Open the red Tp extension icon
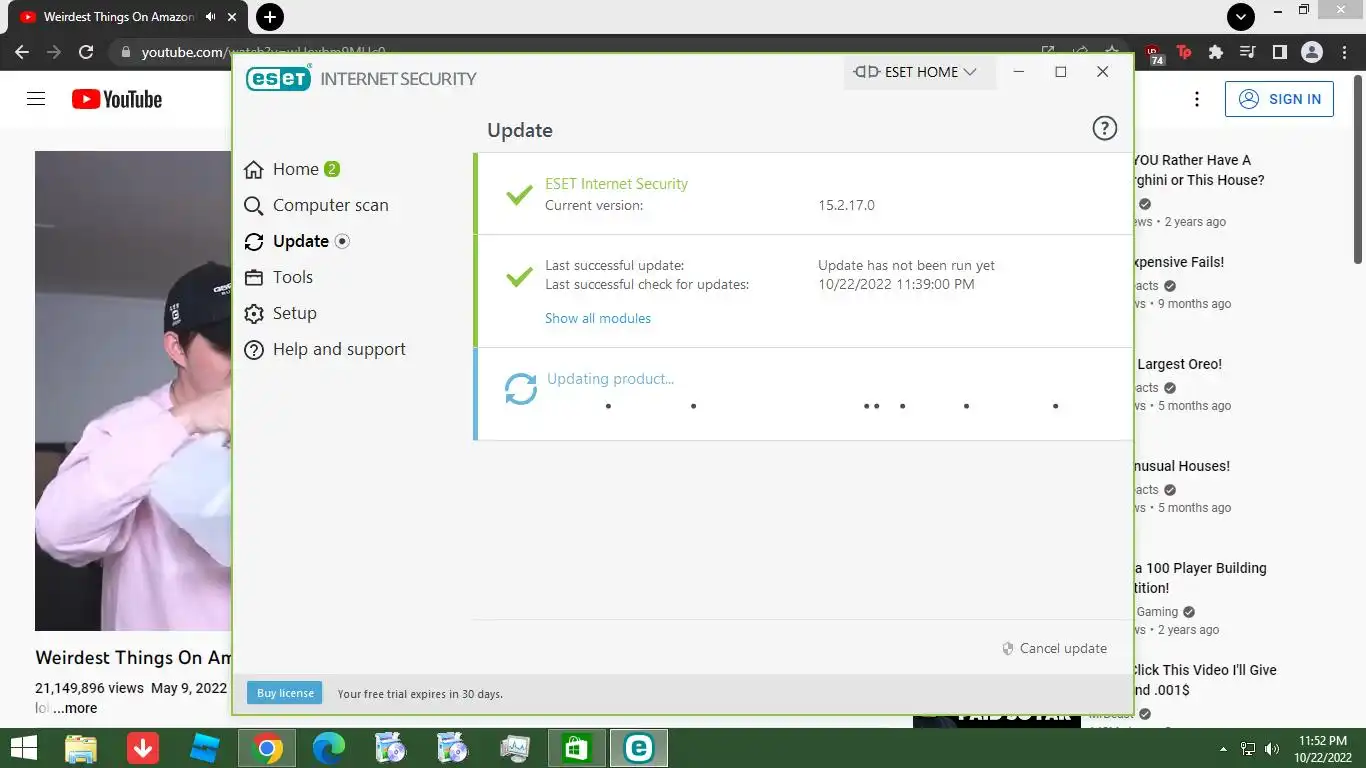This screenshot has height=768, width=1366. click(1184, 52)
